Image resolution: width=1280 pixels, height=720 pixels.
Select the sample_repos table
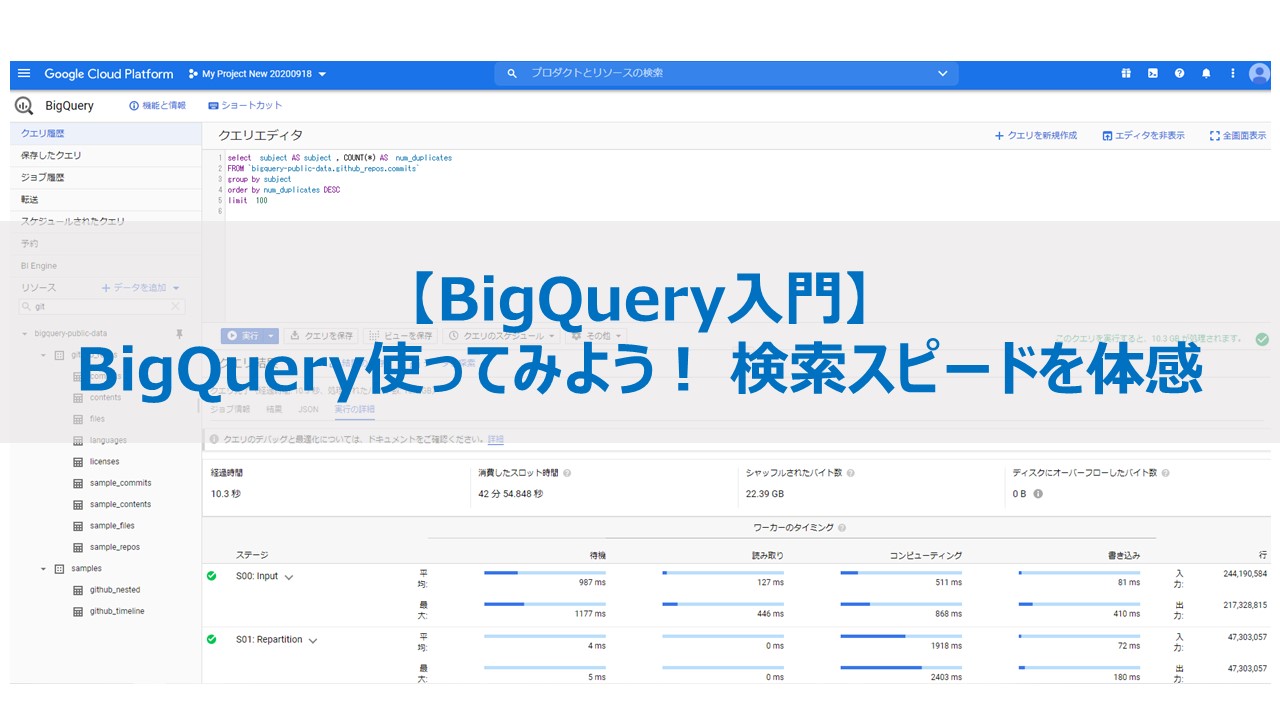coord(115,548)
